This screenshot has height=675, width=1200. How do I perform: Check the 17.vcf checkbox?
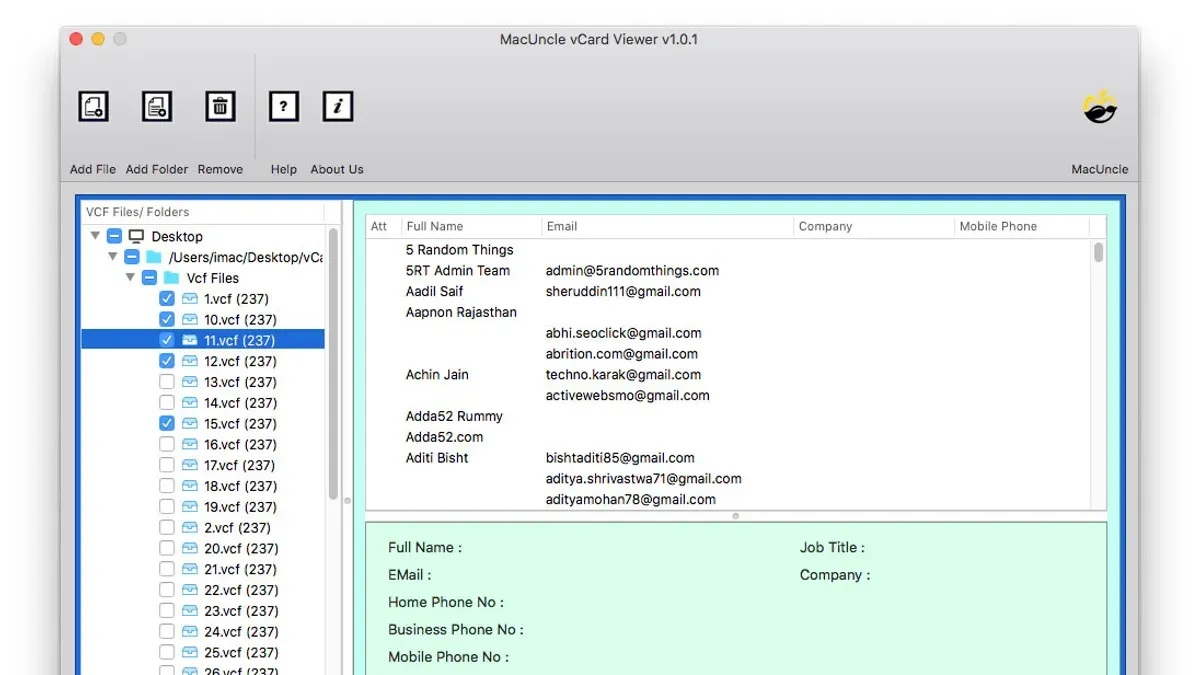tap(167, 465)
